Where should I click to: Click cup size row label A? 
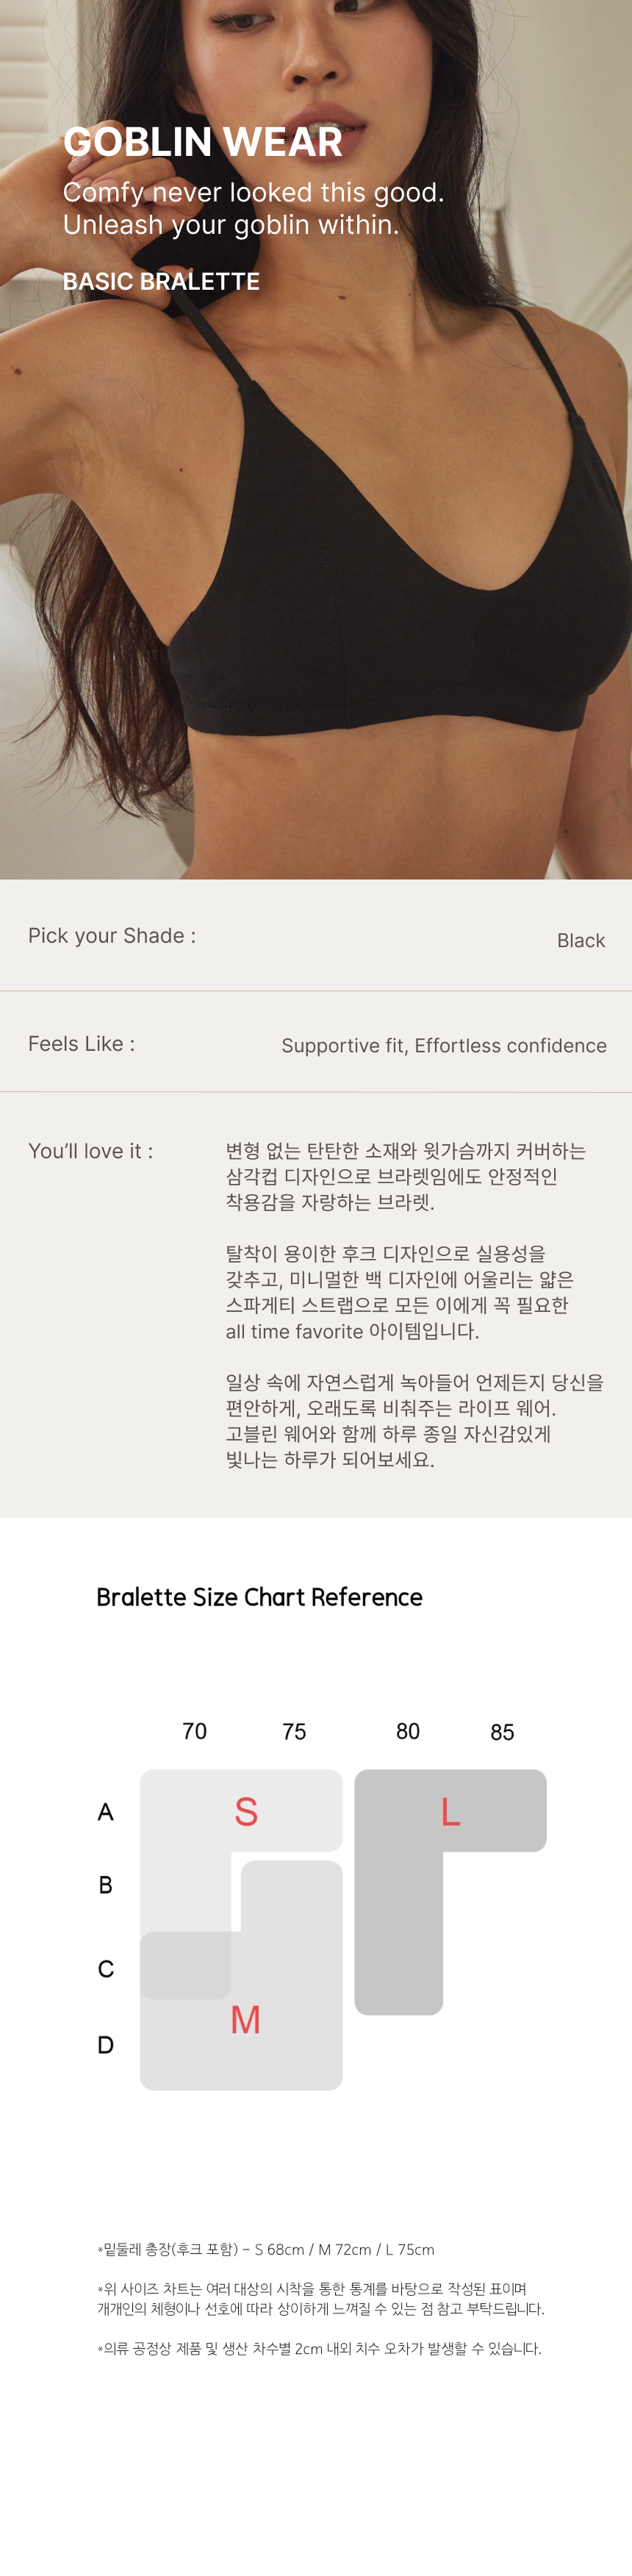click(x=105, y=1812)
